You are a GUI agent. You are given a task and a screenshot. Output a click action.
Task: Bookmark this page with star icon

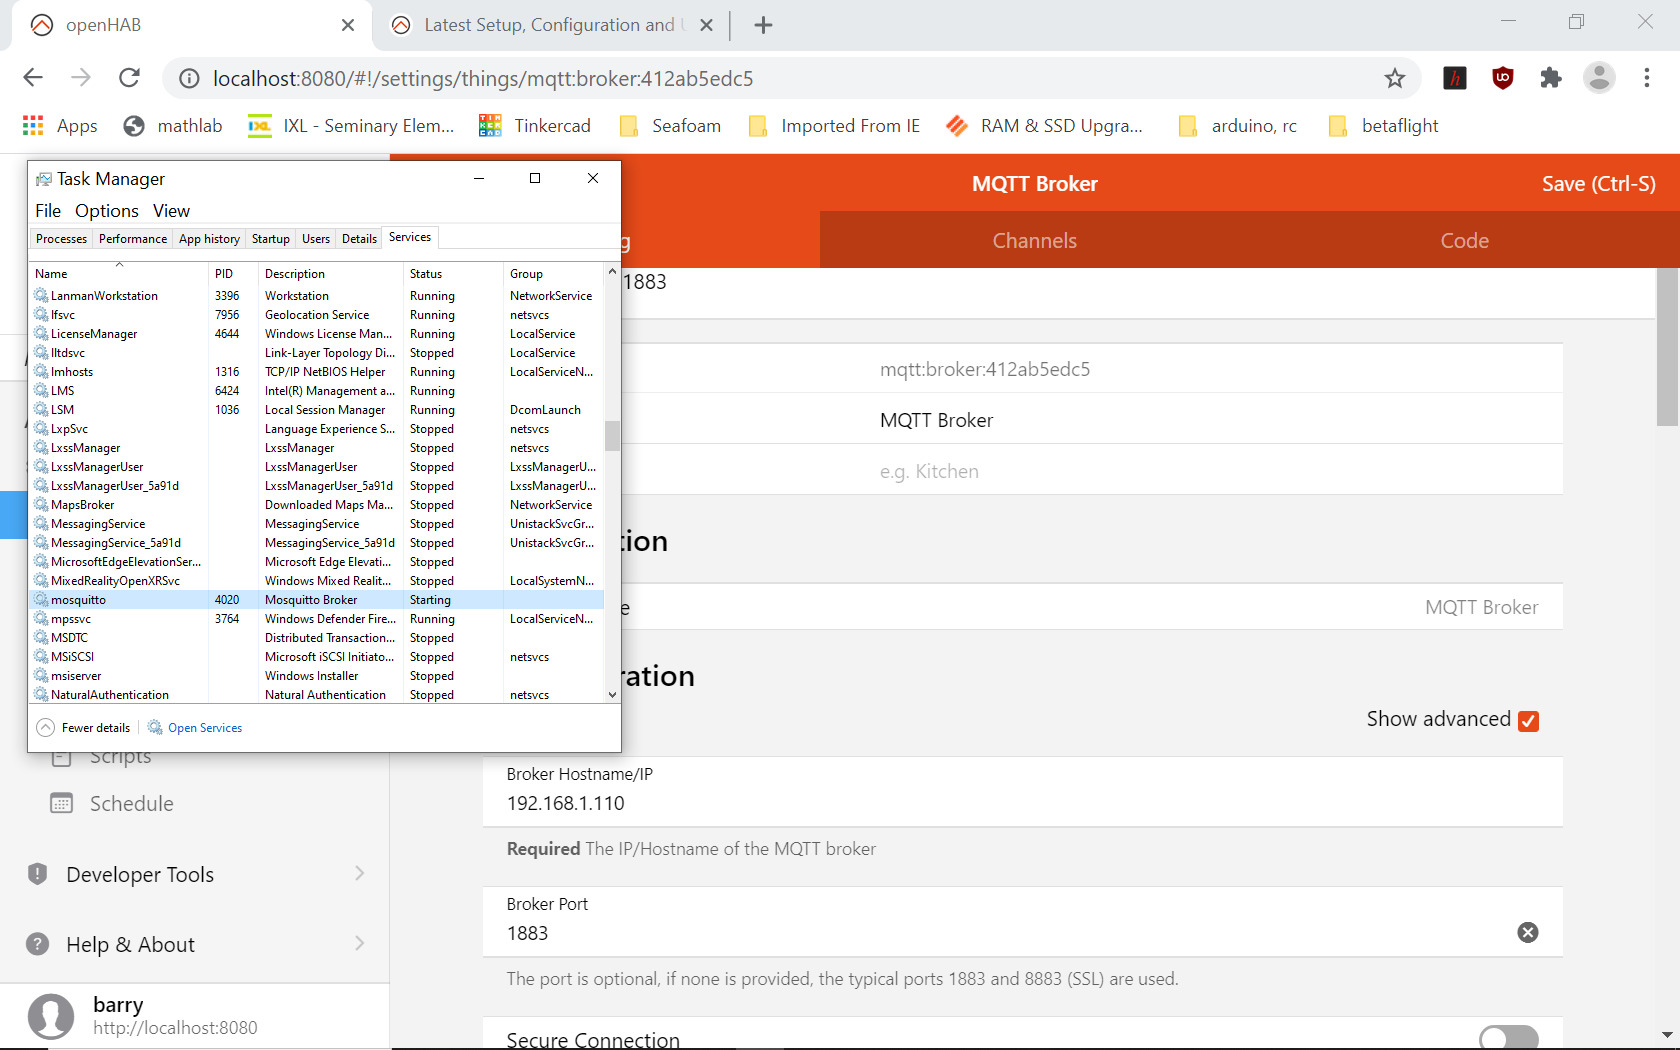(x=1394, y=78)
